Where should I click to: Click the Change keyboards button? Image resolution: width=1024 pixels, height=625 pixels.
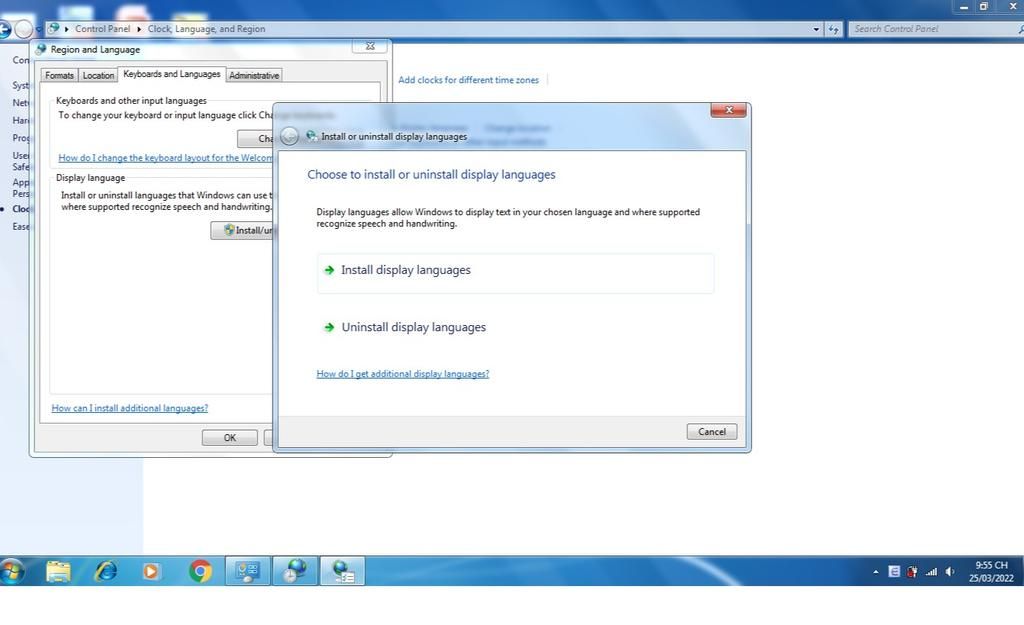coord(256,138)
